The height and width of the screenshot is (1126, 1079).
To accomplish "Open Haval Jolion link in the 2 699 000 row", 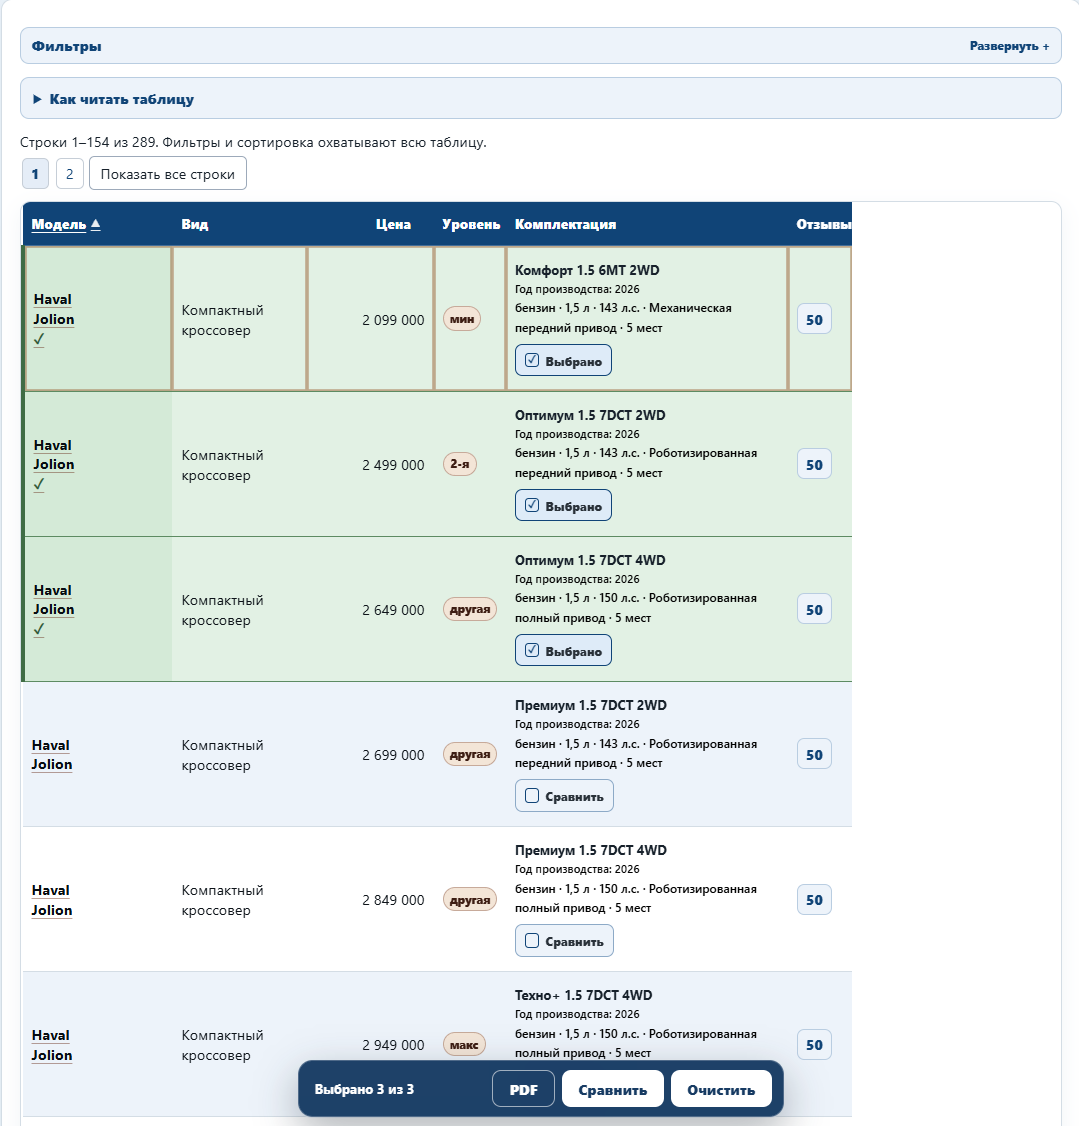I will 52,755.
